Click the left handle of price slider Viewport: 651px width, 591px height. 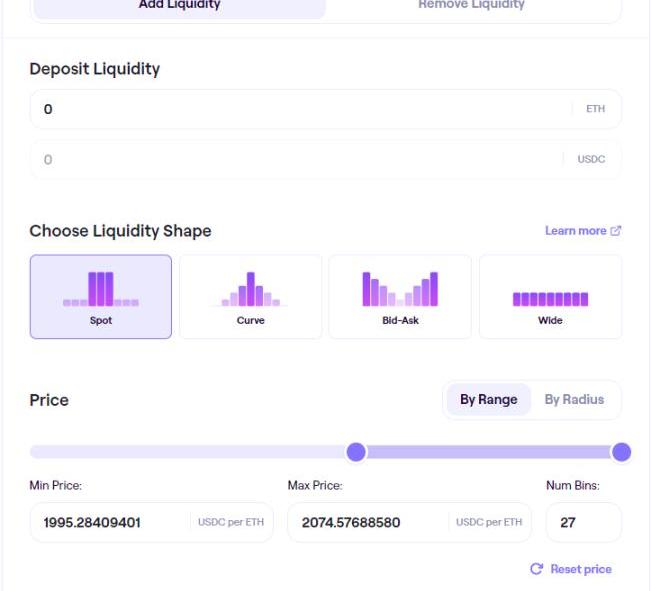[356, 452]
